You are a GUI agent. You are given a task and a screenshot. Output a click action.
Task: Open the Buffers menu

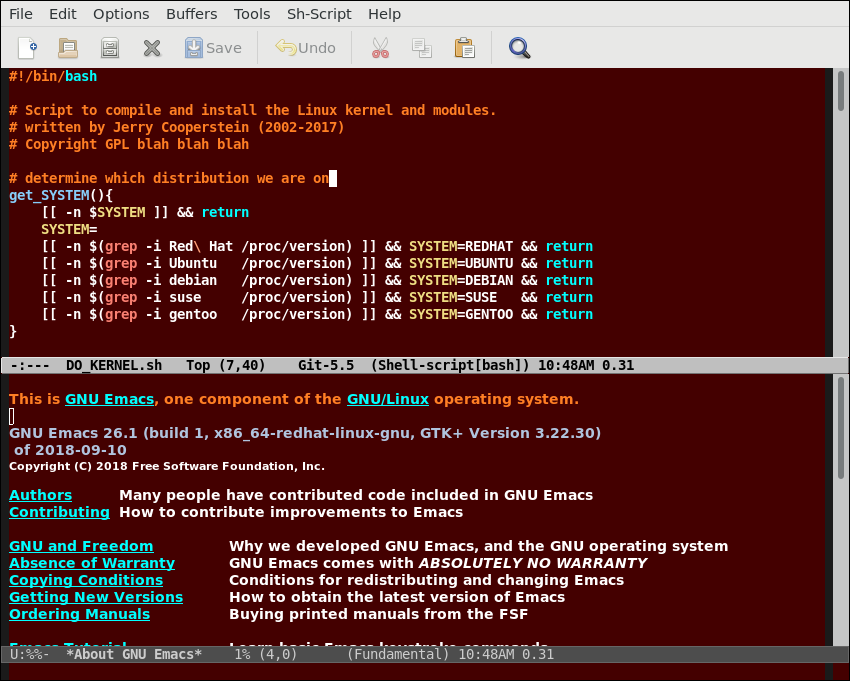(x=191, y=14)
